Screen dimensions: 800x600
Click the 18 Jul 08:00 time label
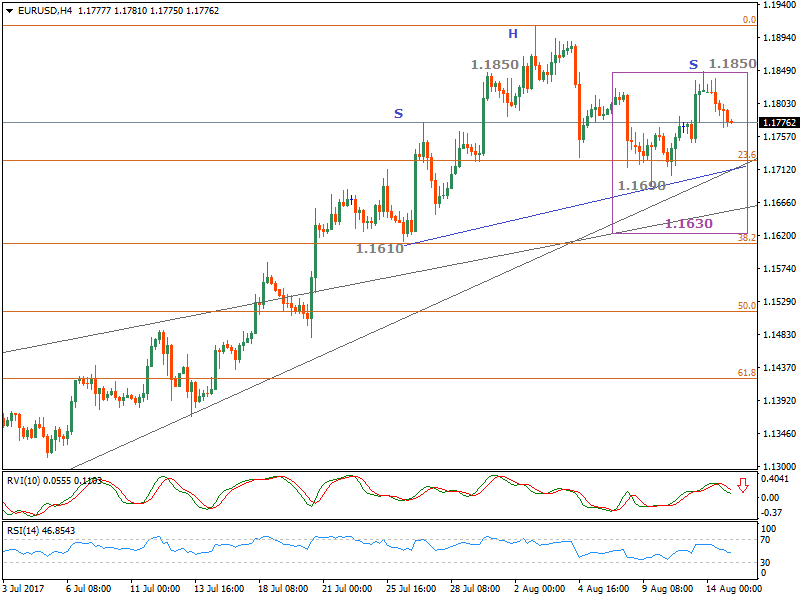coord(283,589)
